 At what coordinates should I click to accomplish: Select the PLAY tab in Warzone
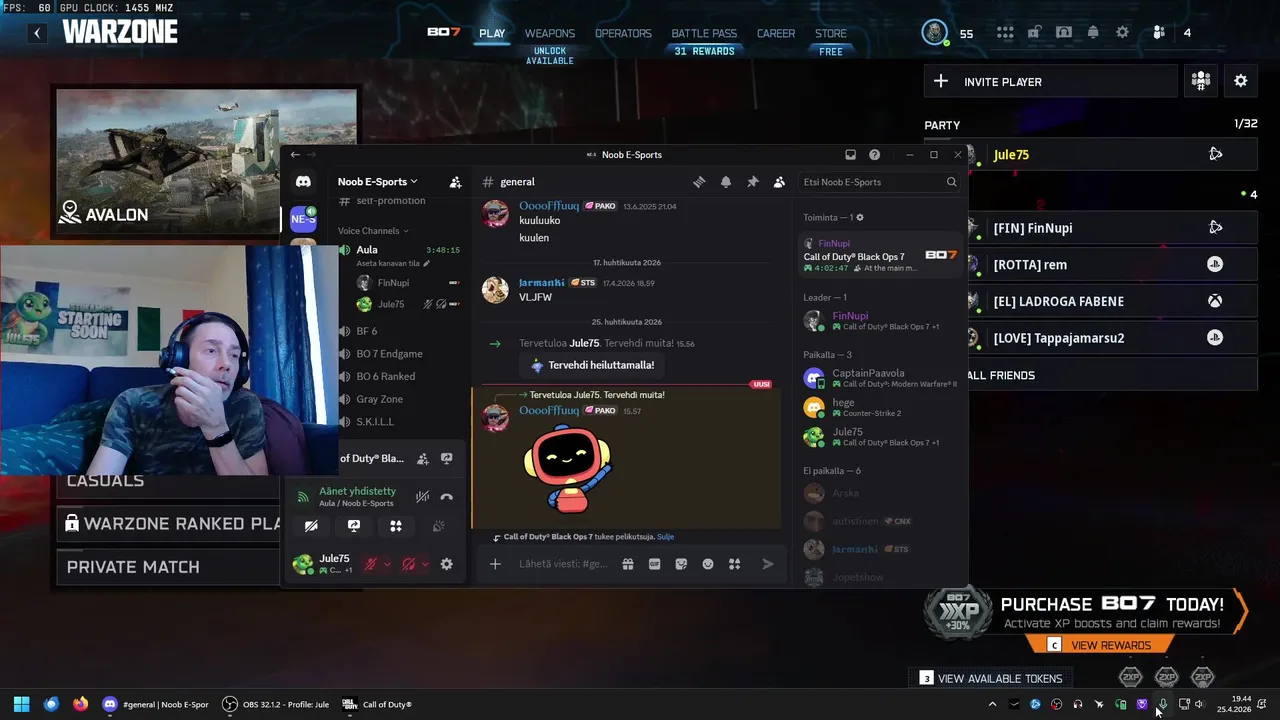click(492, 33)
